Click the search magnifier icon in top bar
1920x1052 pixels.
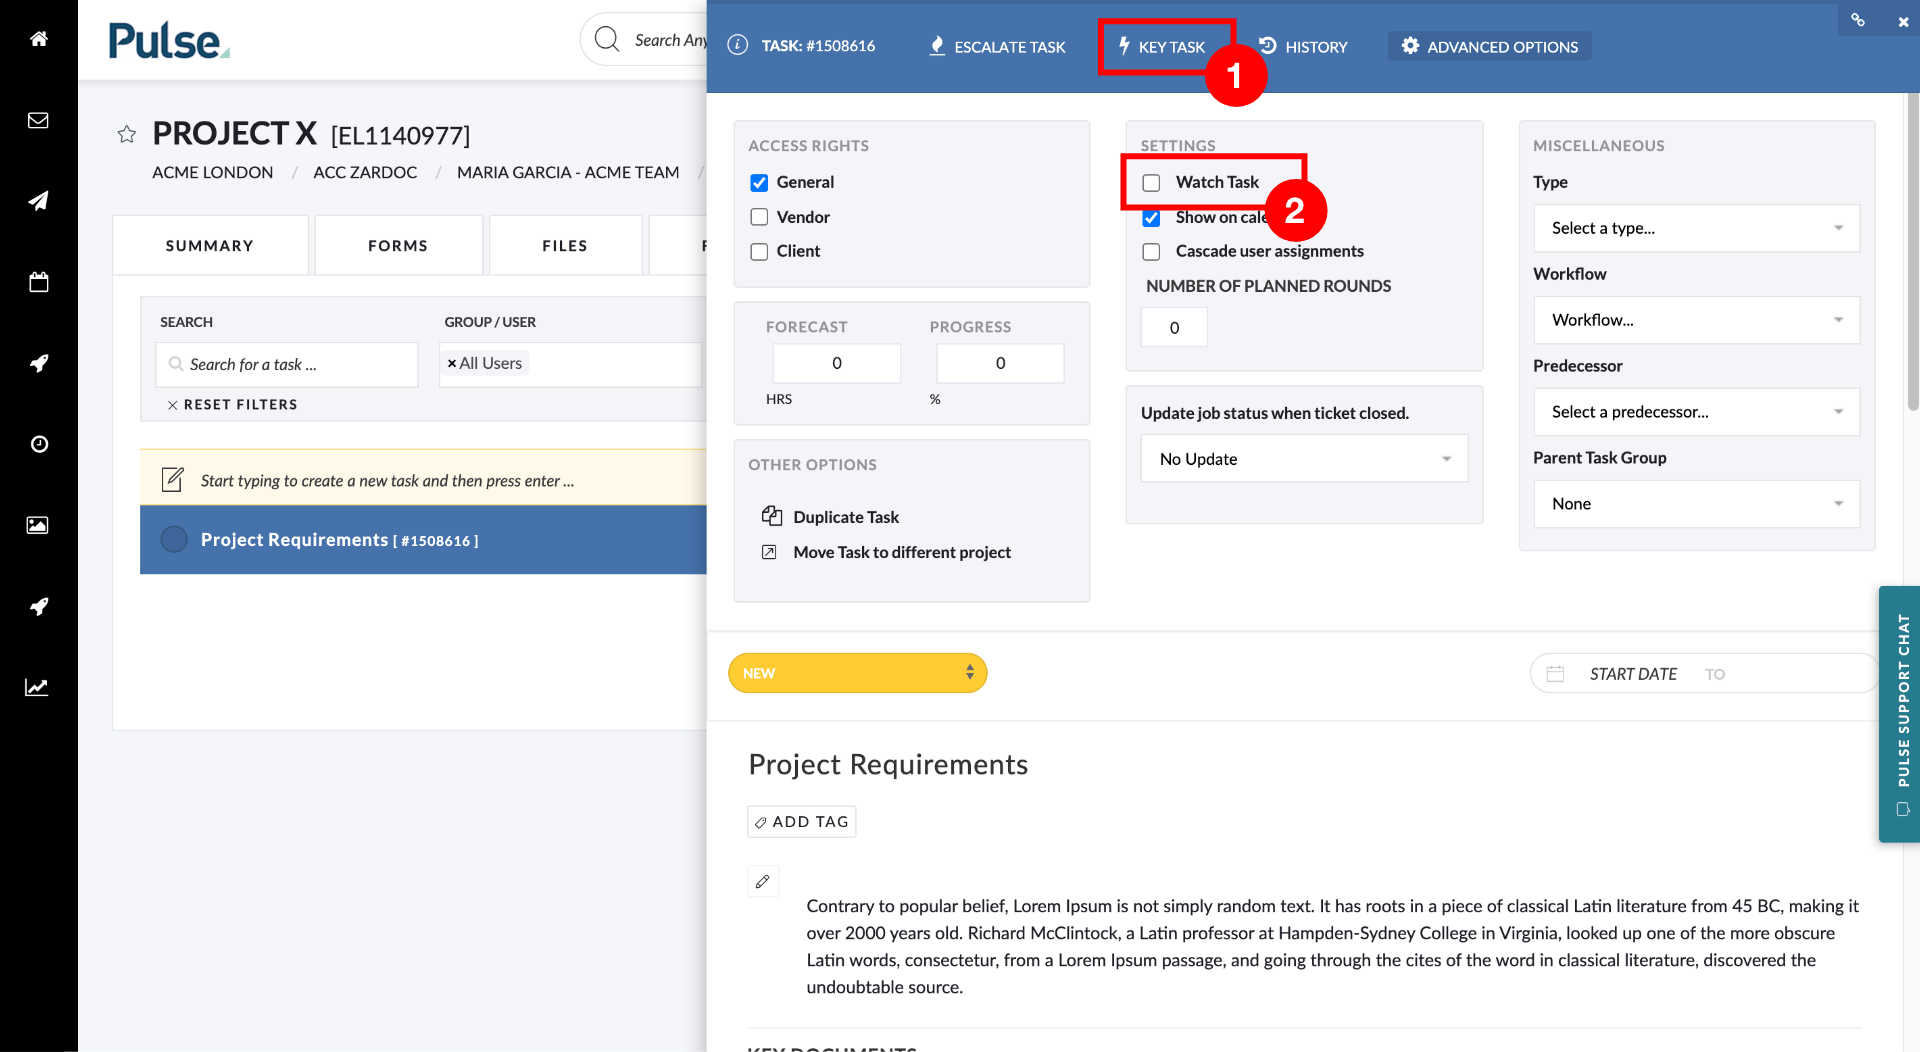(607, 39)
